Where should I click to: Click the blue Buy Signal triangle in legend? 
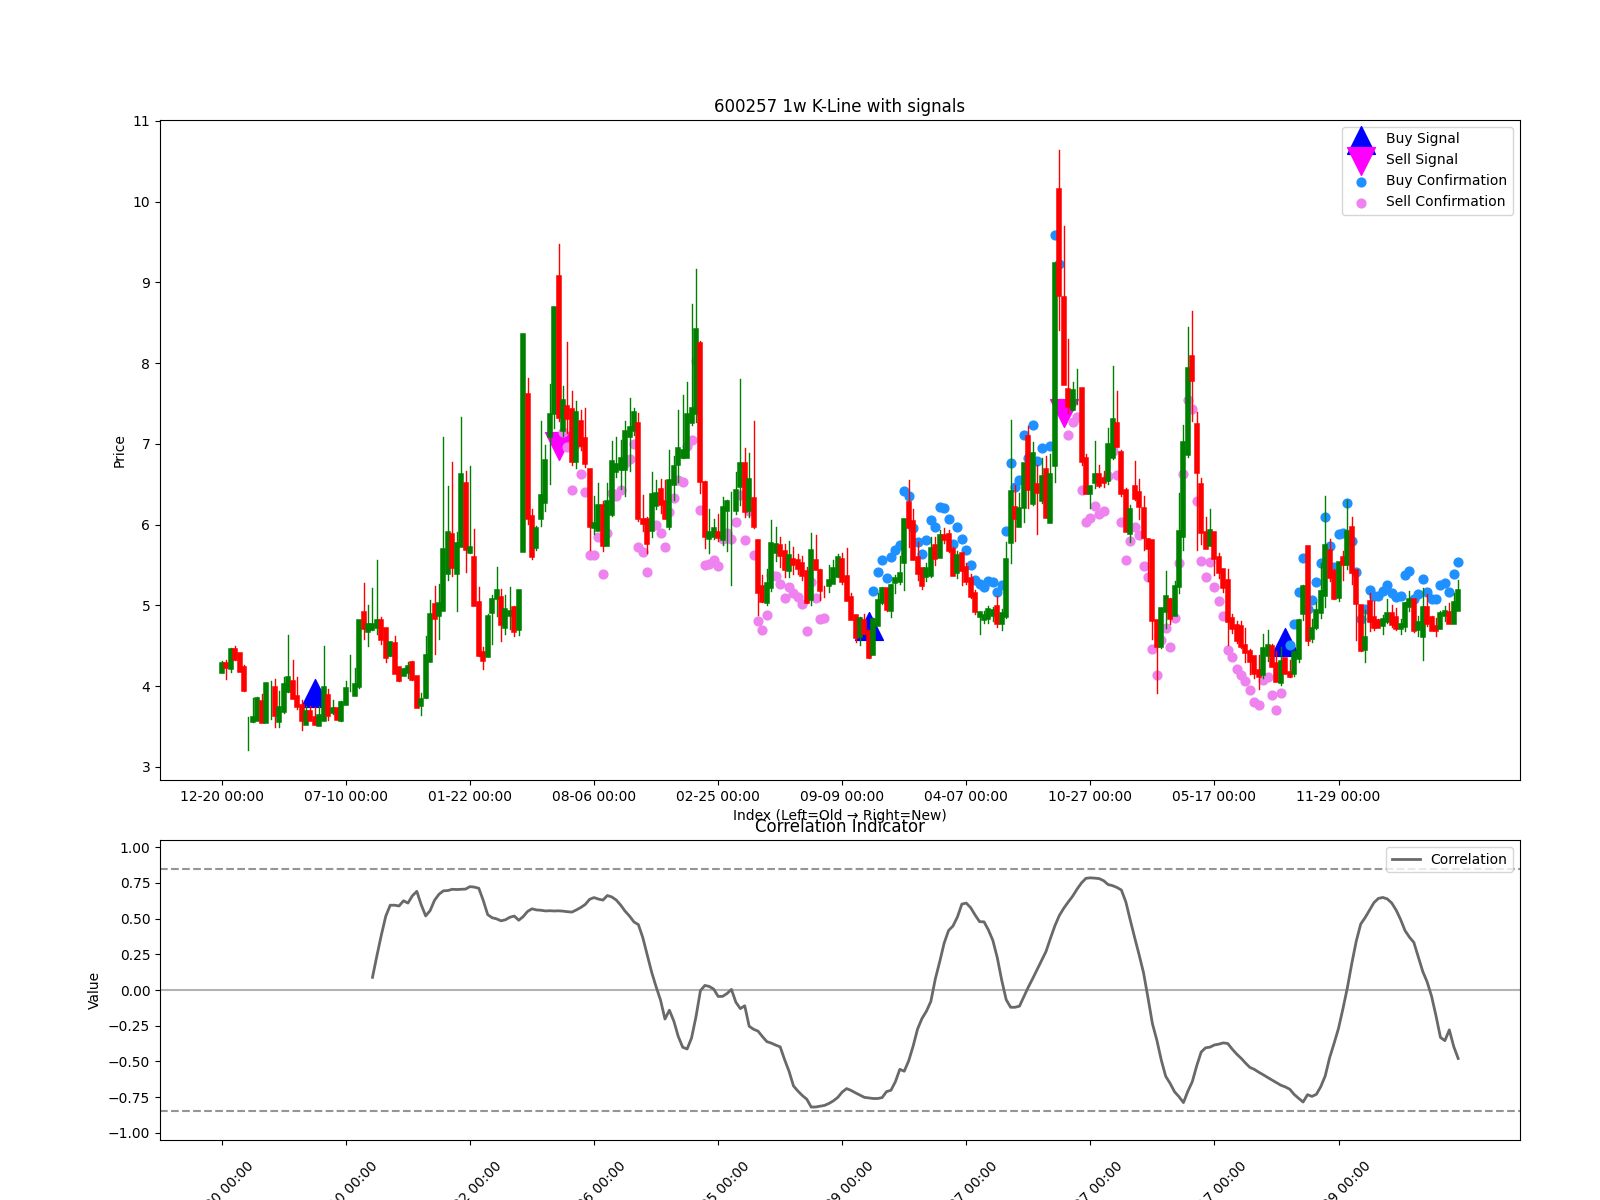tap(1361, 139)
